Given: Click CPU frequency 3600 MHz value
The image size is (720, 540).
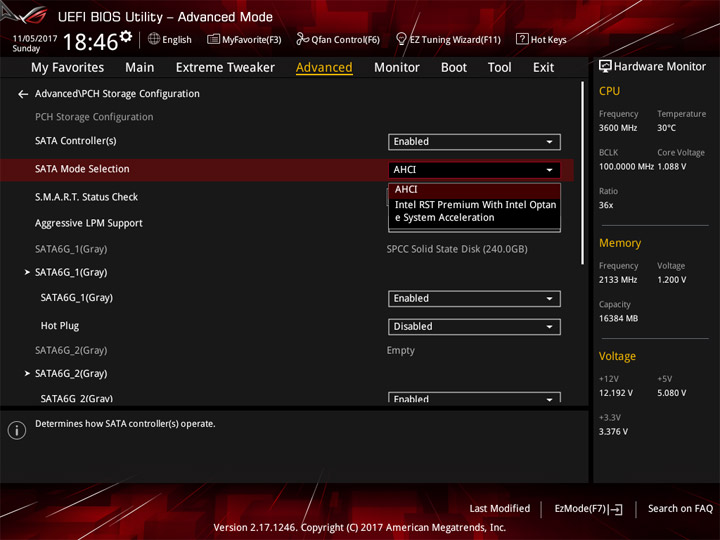Looking at the screenshot, I should pos(618,128).
